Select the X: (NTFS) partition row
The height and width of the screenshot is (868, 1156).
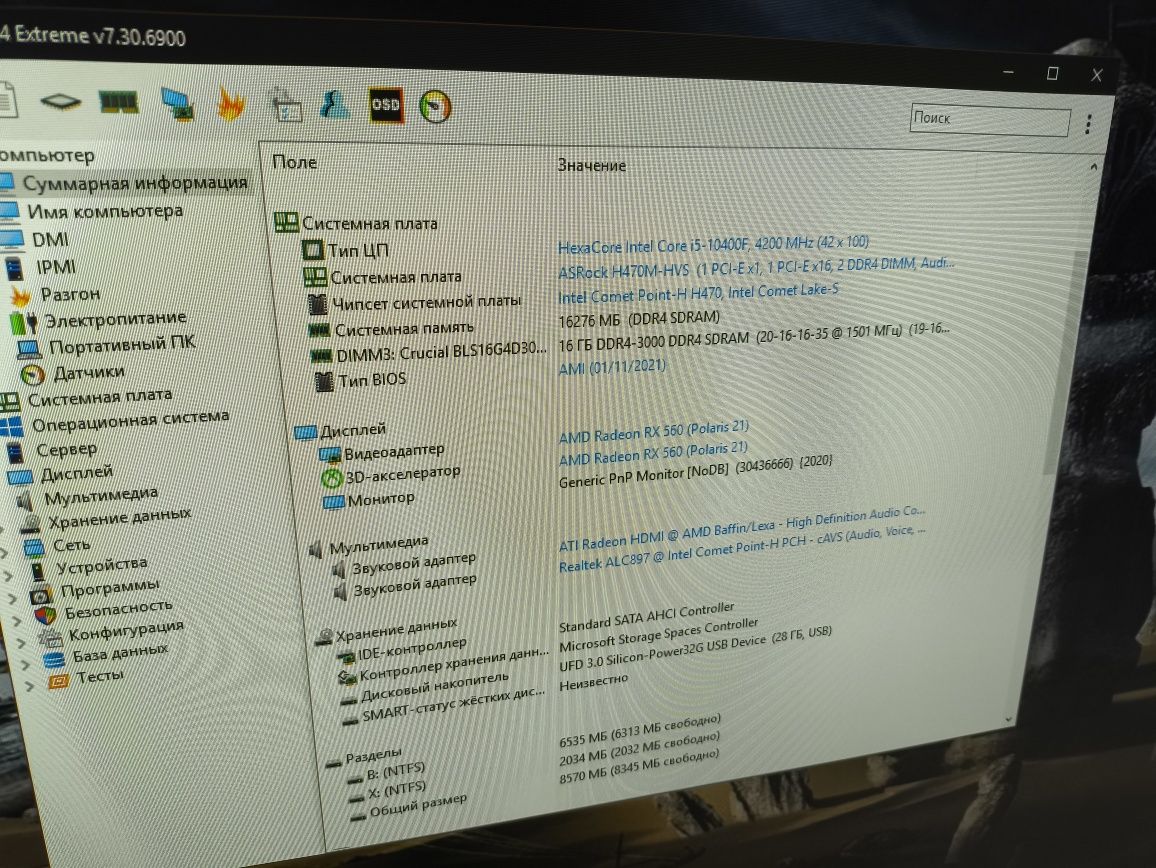389,791
